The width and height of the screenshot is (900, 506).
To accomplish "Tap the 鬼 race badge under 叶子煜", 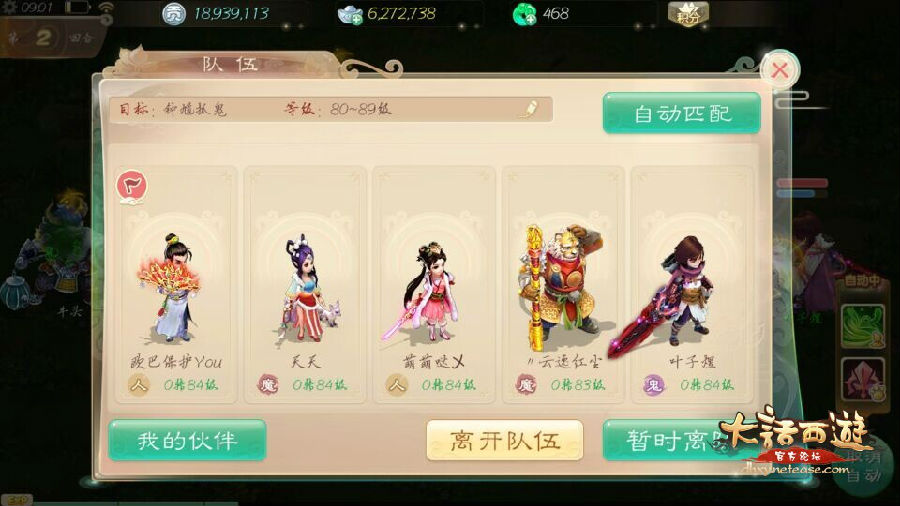I will pyautogui.click(x=654, y=385).
